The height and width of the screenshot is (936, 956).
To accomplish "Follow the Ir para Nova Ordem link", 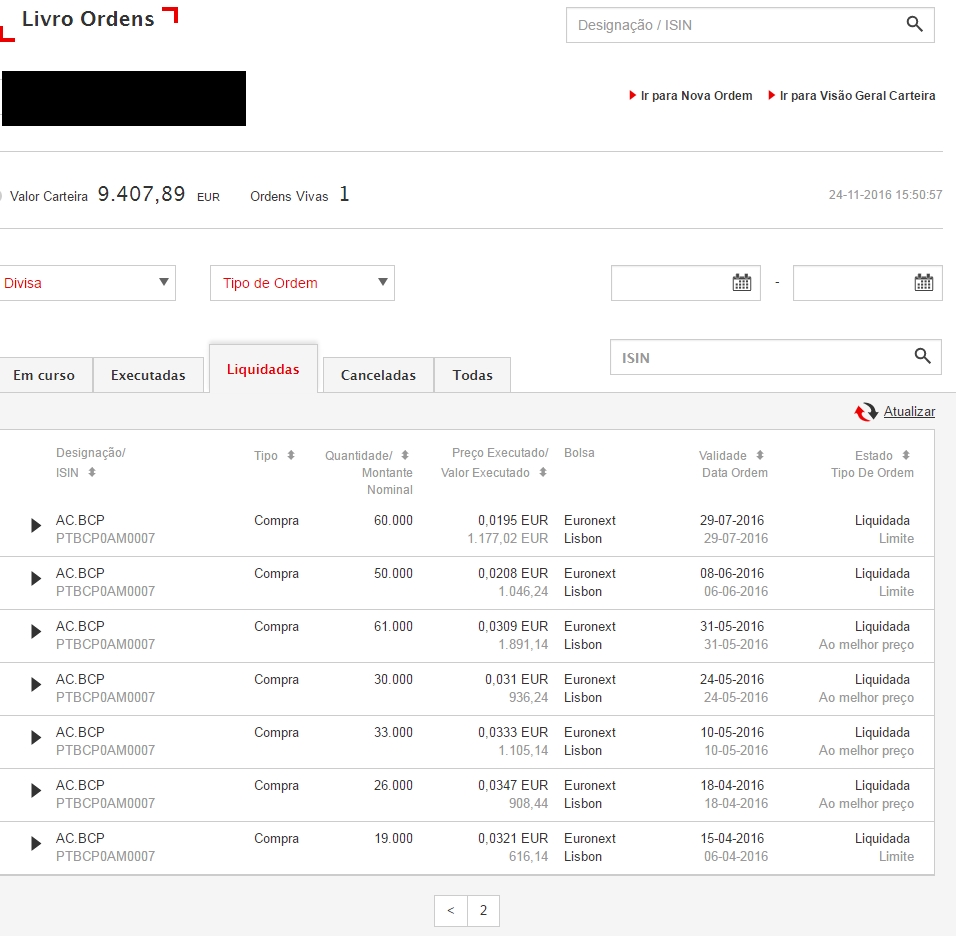I will 696,96.
